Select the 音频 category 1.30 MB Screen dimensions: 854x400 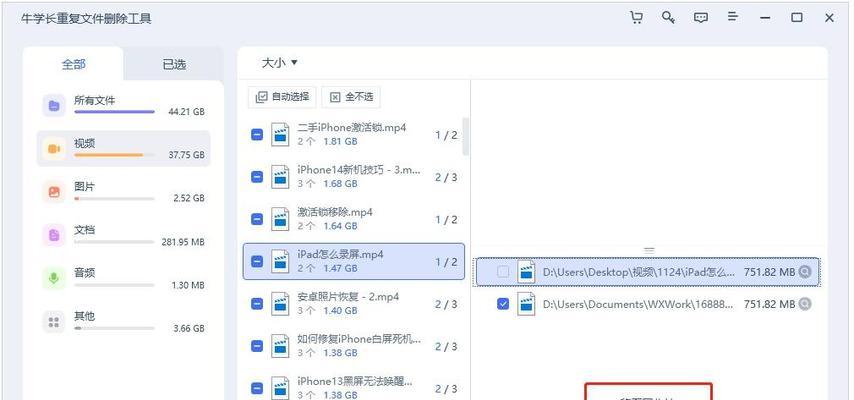tap(124, 278)
